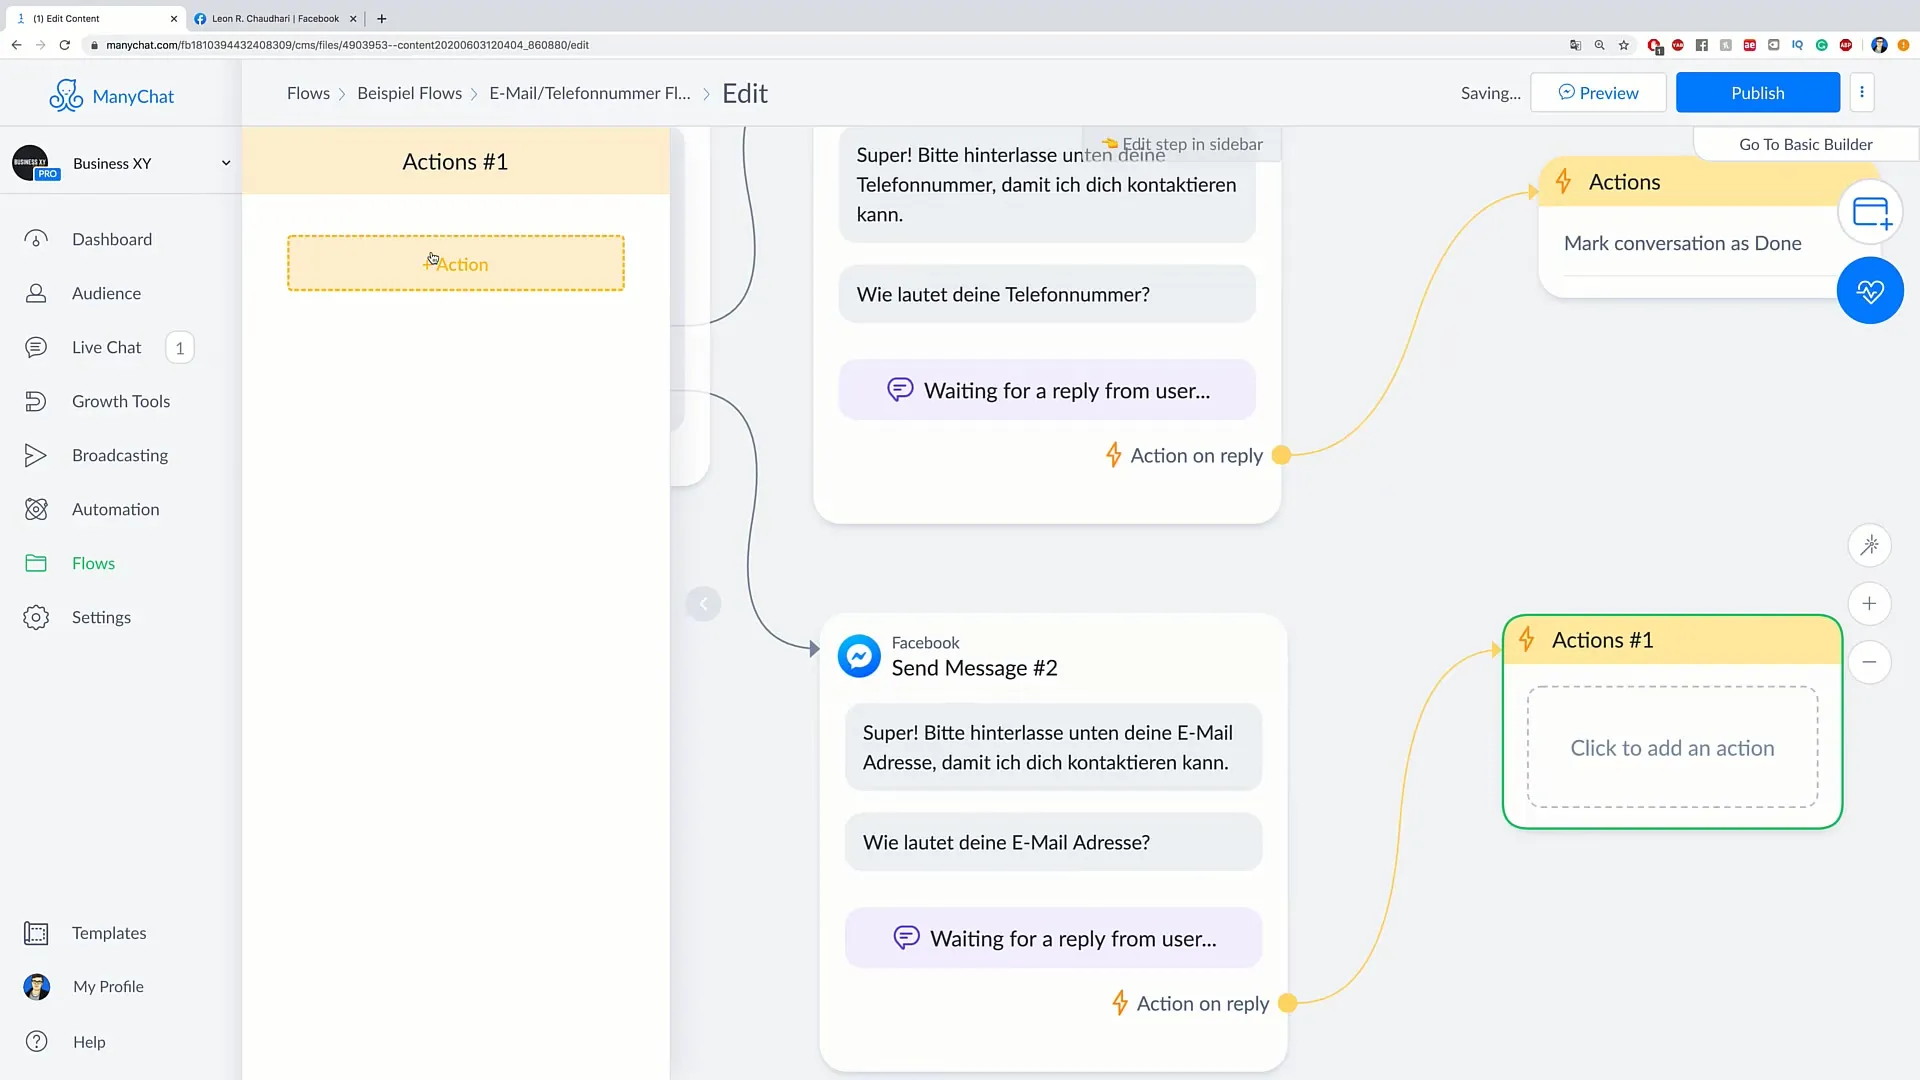Click the 'Click to add an action' field
This screenshot has width=1920, height=1080.
tap(1672, 748)
